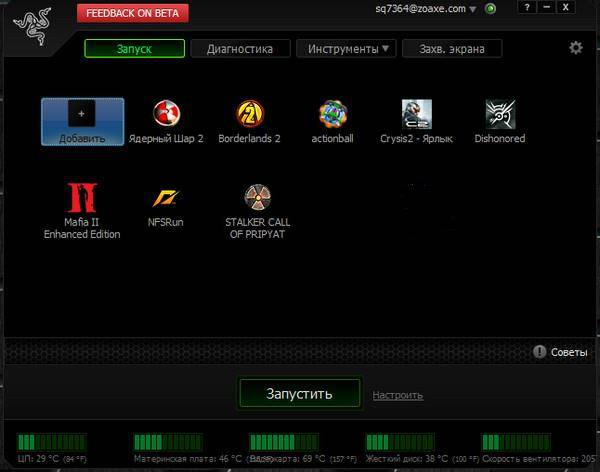The image size is (600, 472).
Task: Expand the Инструменты dropdown menu
Action: 346,48
